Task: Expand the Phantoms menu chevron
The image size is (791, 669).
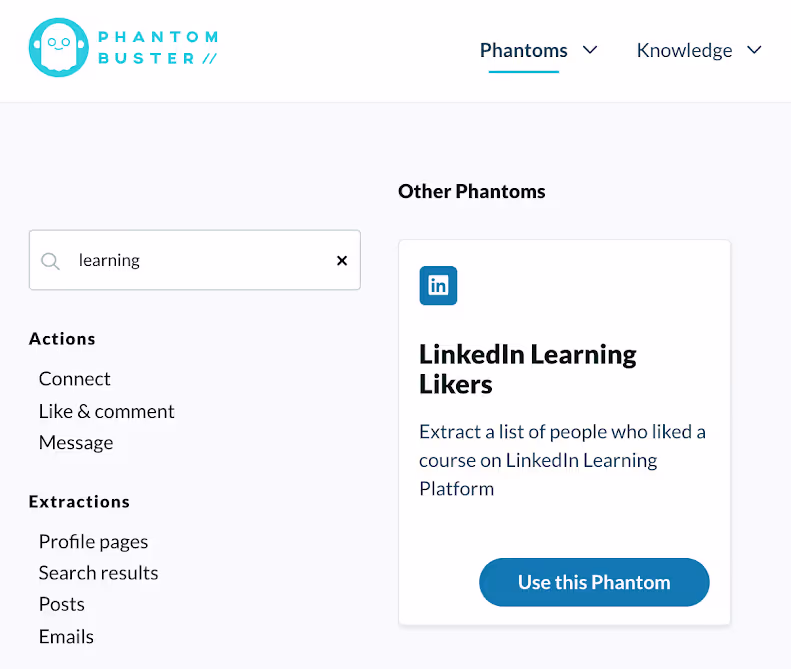Action: (x=590, y=50)
